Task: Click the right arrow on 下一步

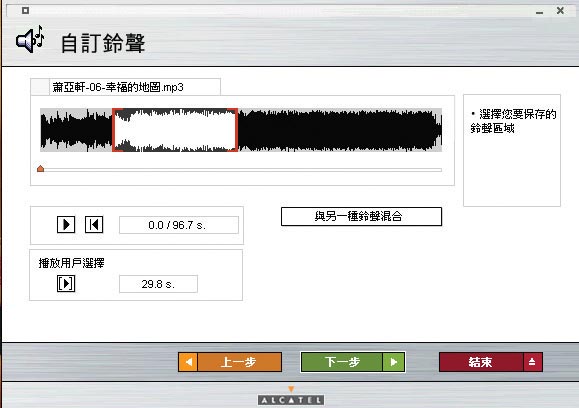Action: [x=394, y=362]
